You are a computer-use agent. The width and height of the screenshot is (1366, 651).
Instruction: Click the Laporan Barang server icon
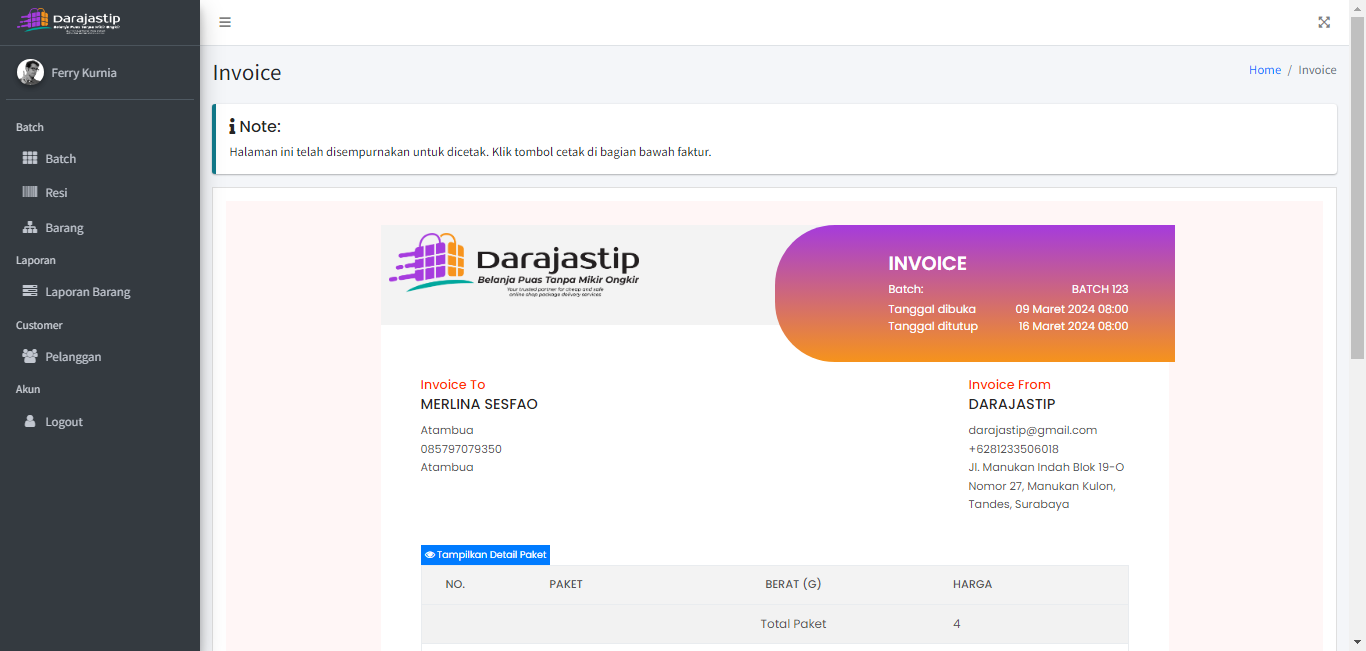coord(30,292)
